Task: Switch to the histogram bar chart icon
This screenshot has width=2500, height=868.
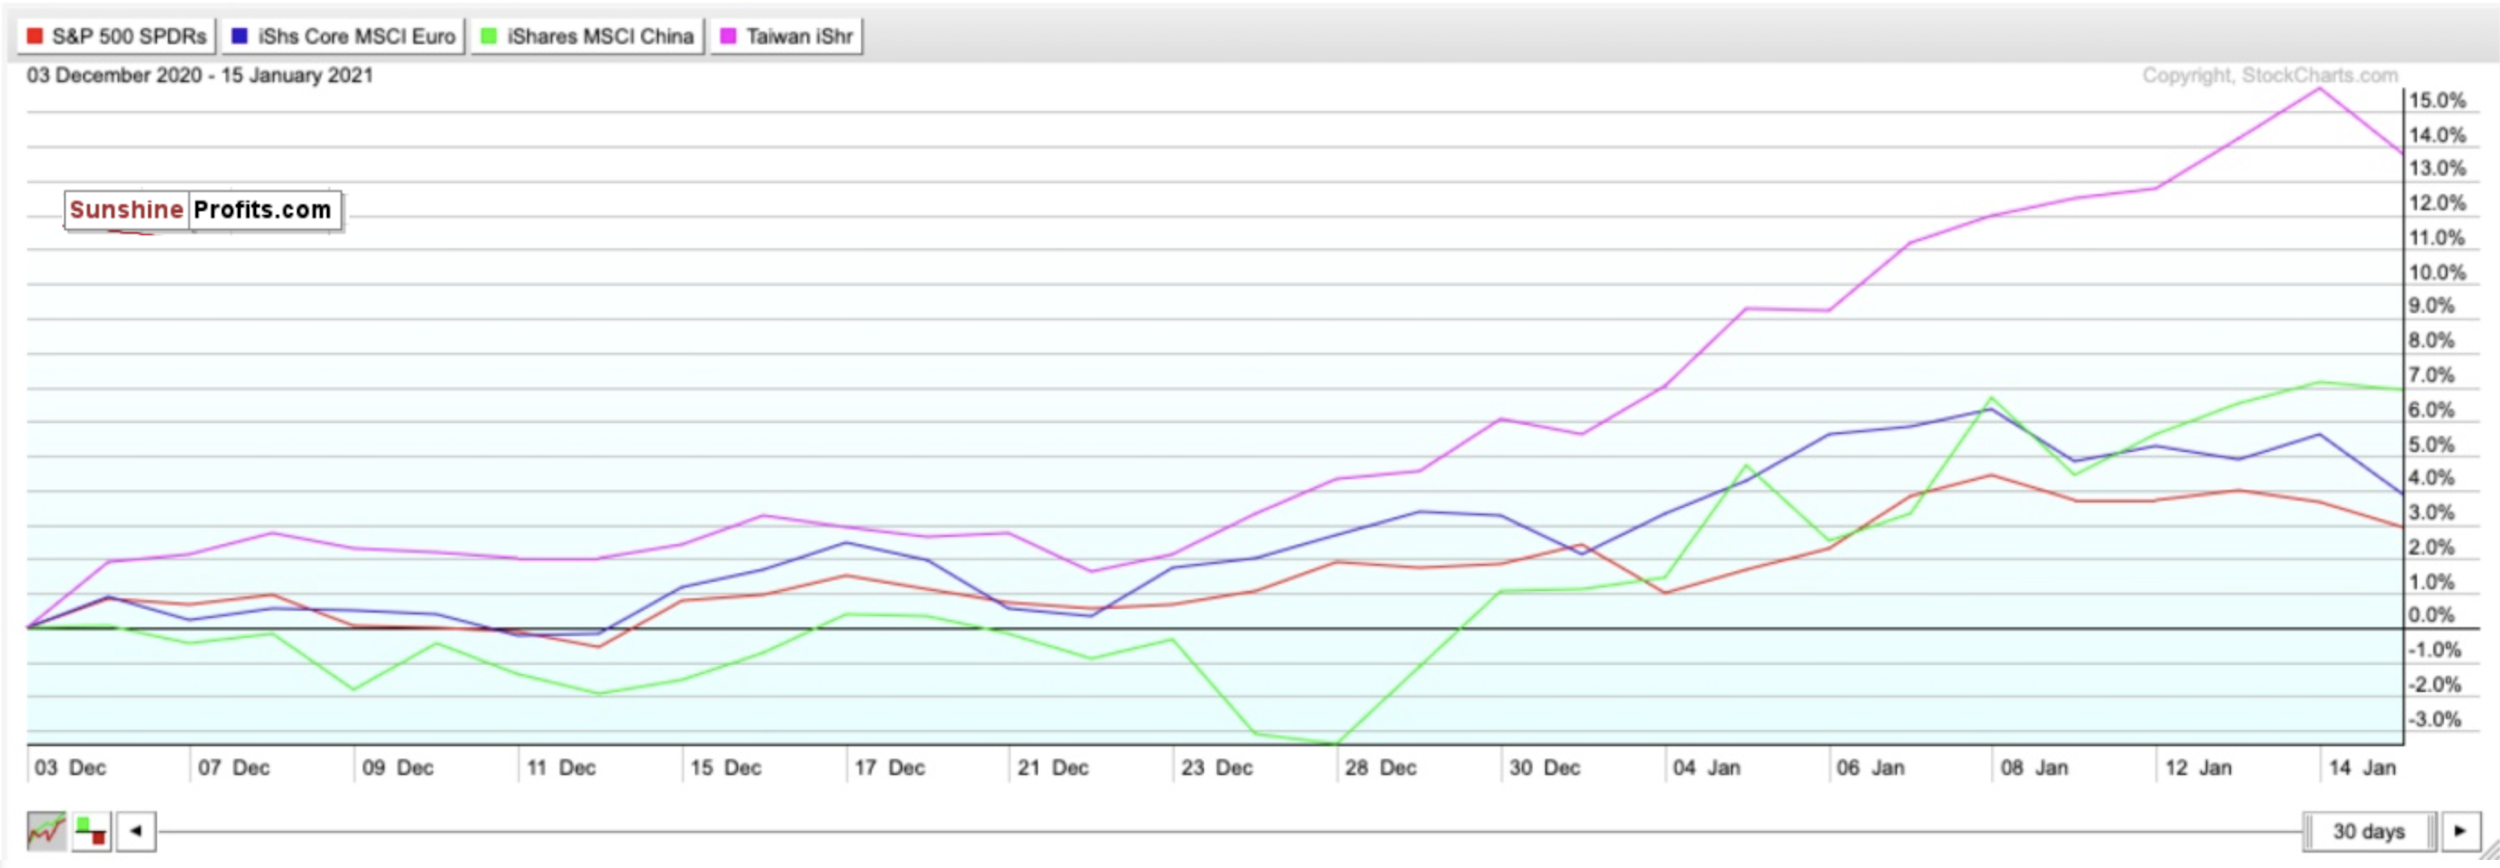Action: (92, 831)
